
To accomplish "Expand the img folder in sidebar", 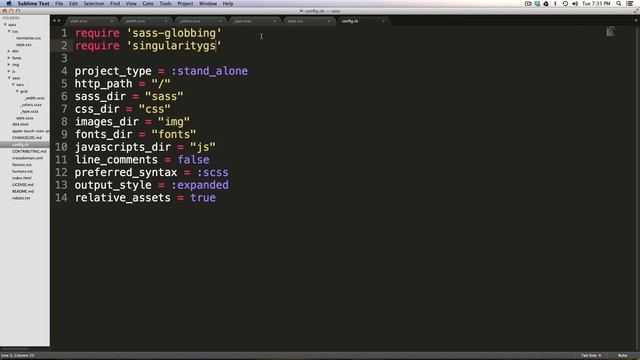I will [x=9, y=64].
